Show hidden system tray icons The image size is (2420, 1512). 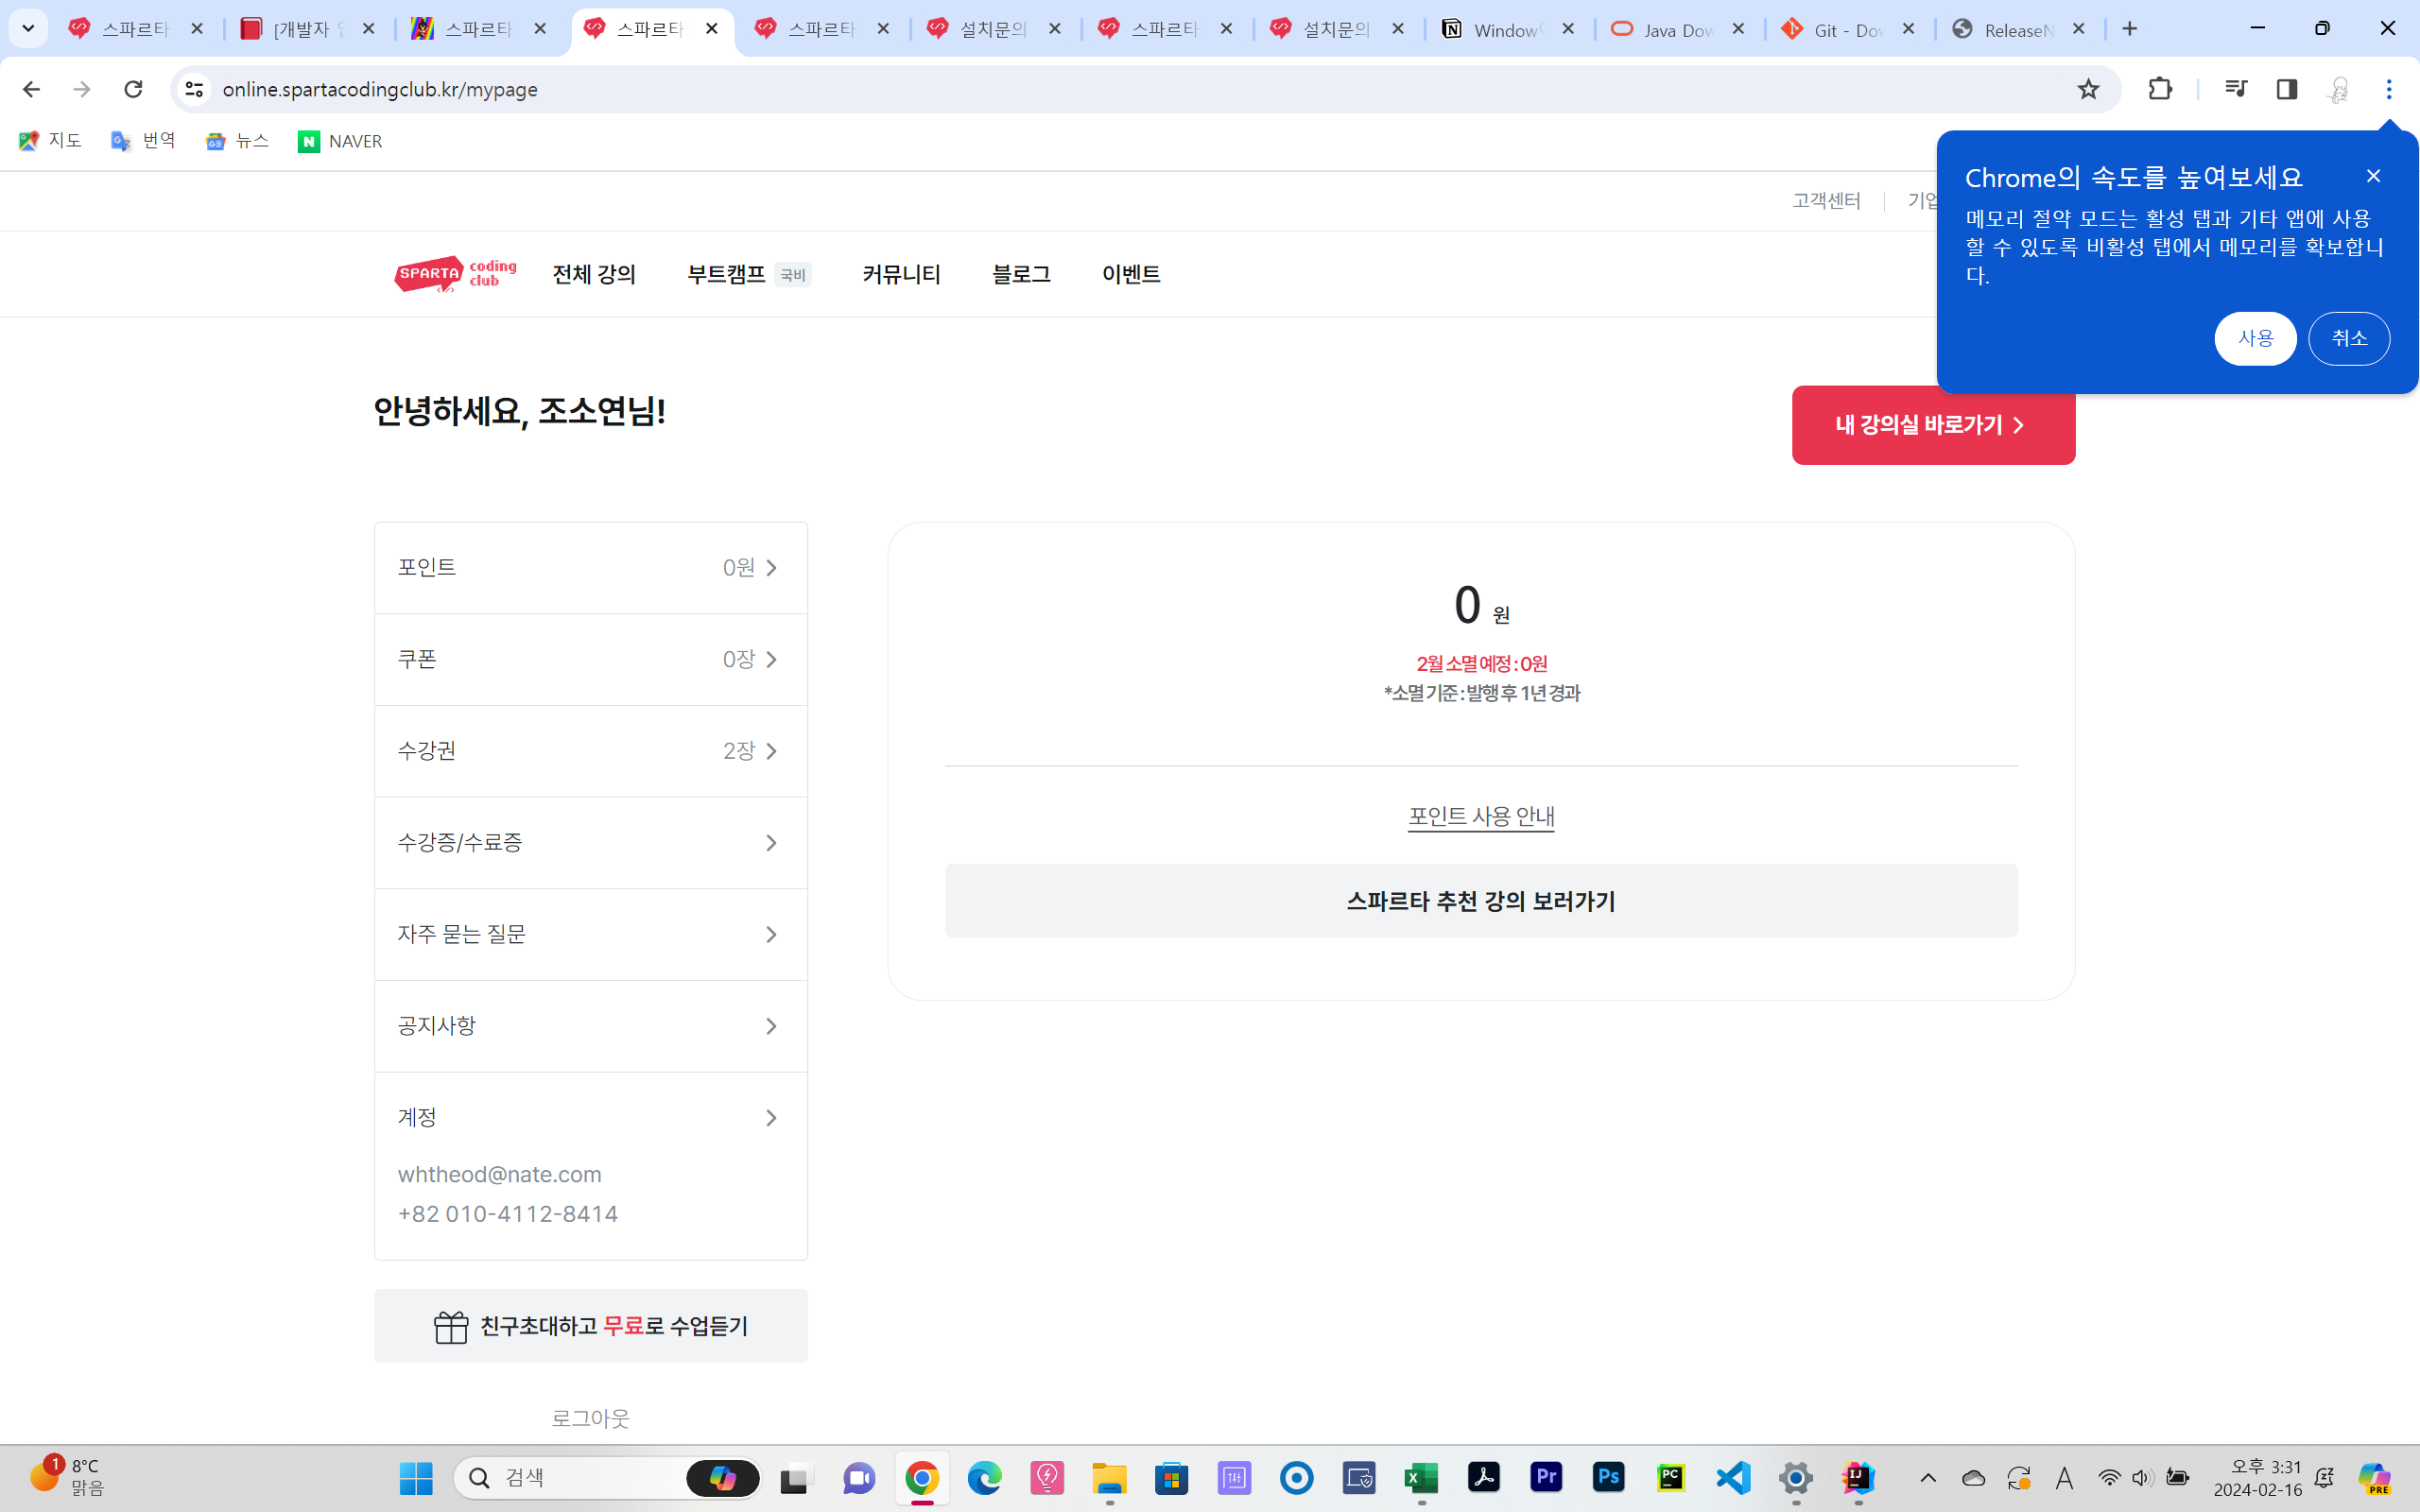click(x=1928, y=1478)
